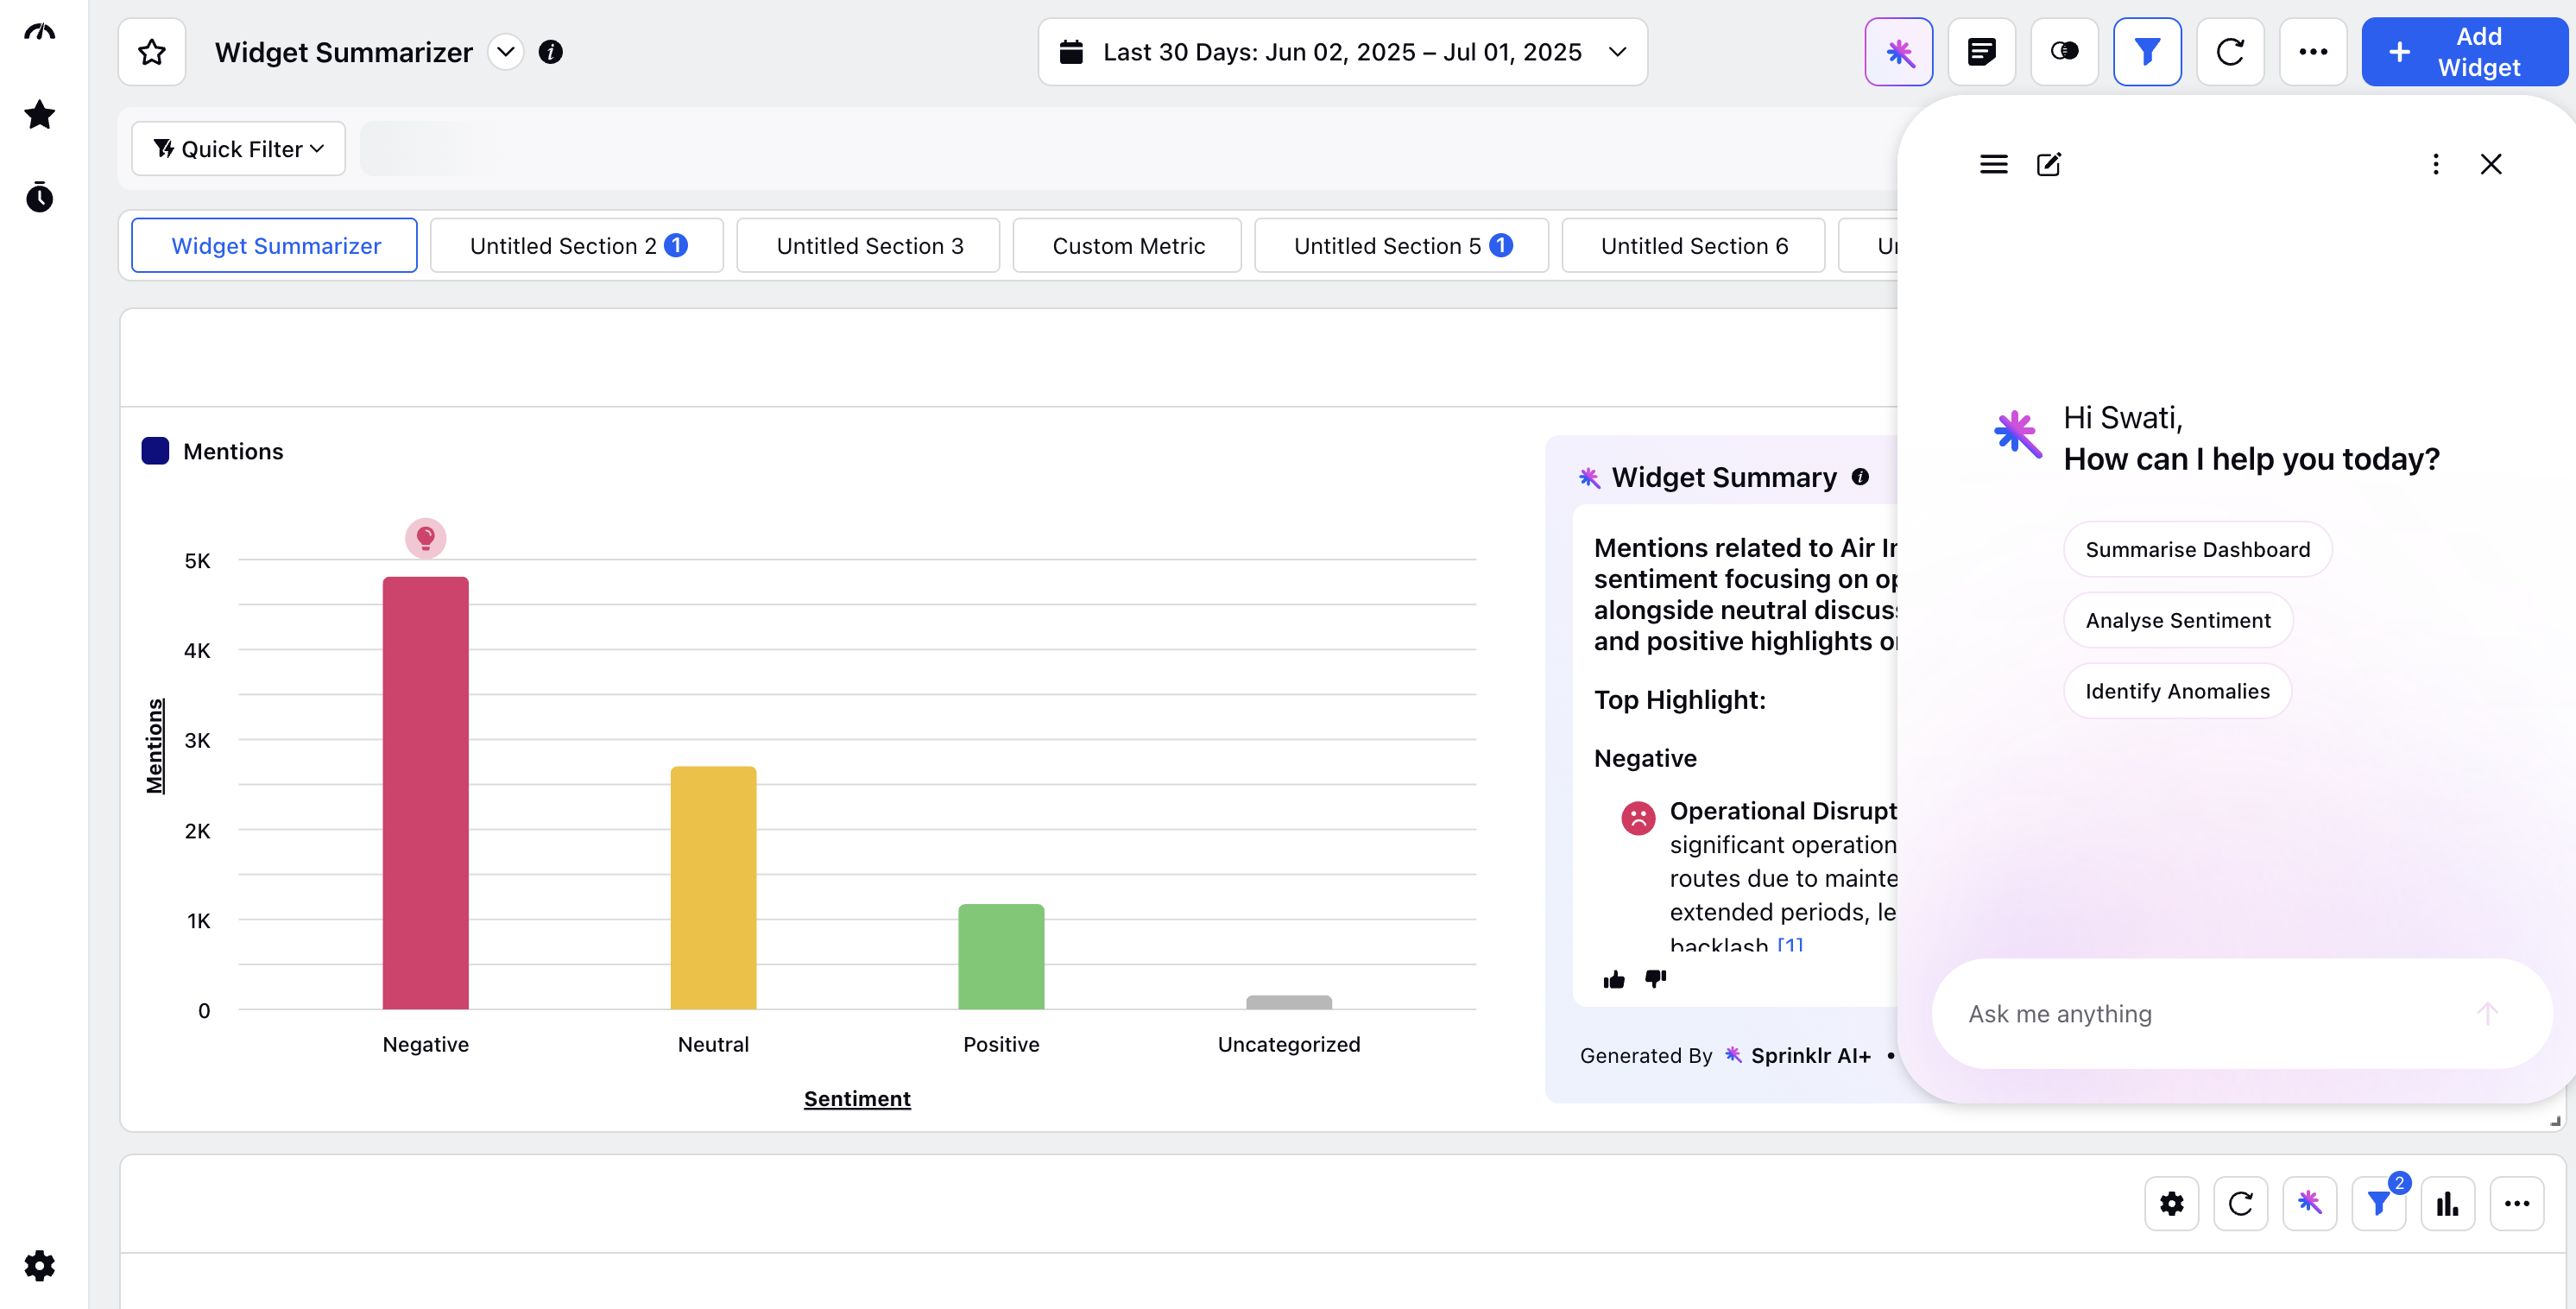2576x1309 pixels.
Task: Click the Positive sentiment bar
Action: [1001, 957]
